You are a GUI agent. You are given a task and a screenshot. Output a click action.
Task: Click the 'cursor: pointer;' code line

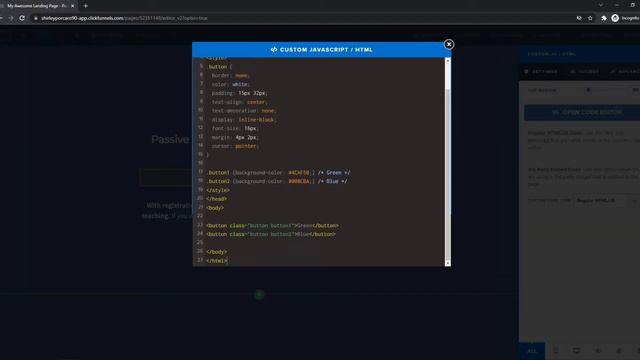[235, 146]
